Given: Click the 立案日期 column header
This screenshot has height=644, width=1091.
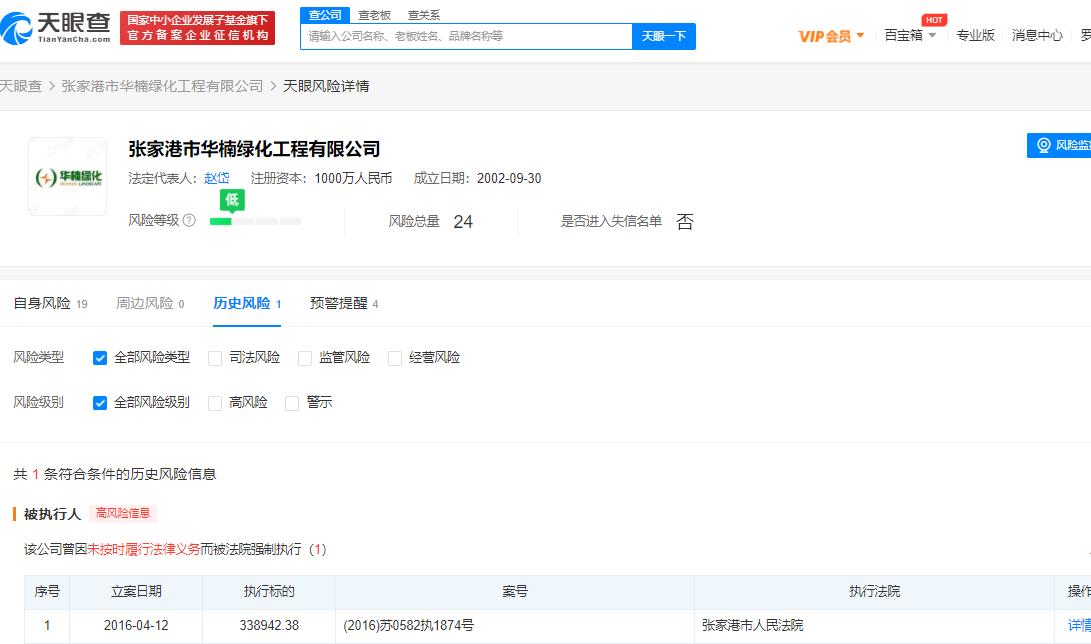Looking at the screenshot, I should point(136,591).
